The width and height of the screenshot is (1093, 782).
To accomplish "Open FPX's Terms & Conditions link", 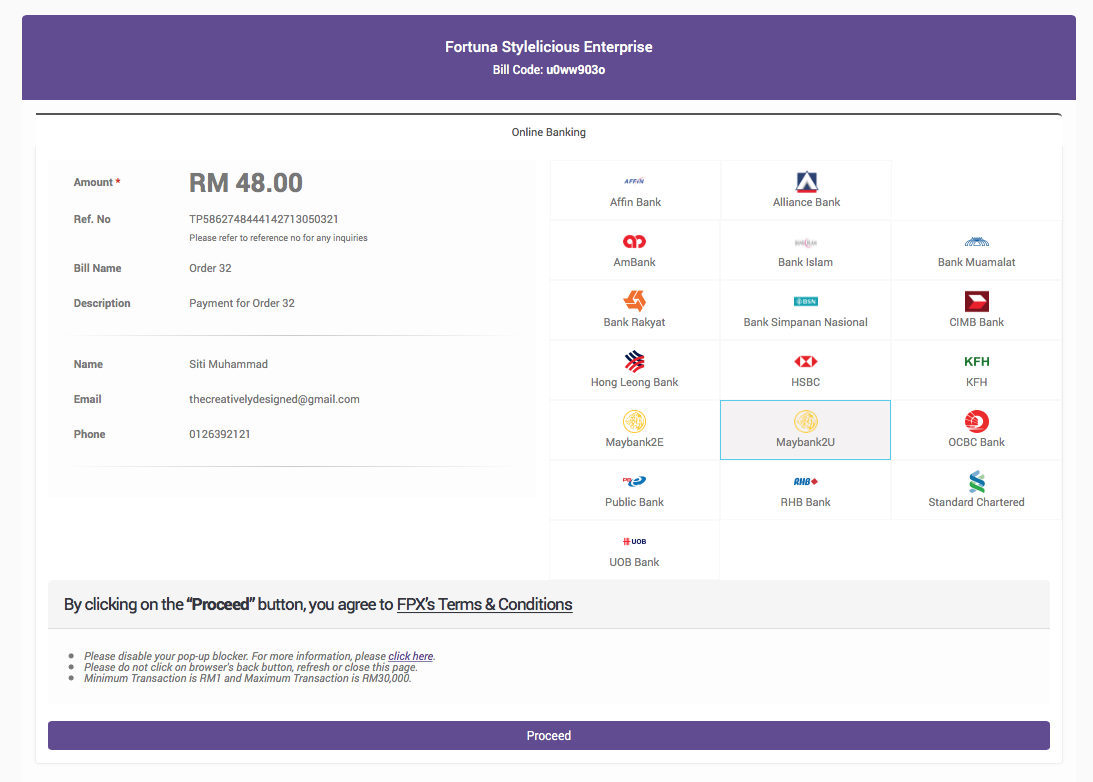I will (484, 604).
